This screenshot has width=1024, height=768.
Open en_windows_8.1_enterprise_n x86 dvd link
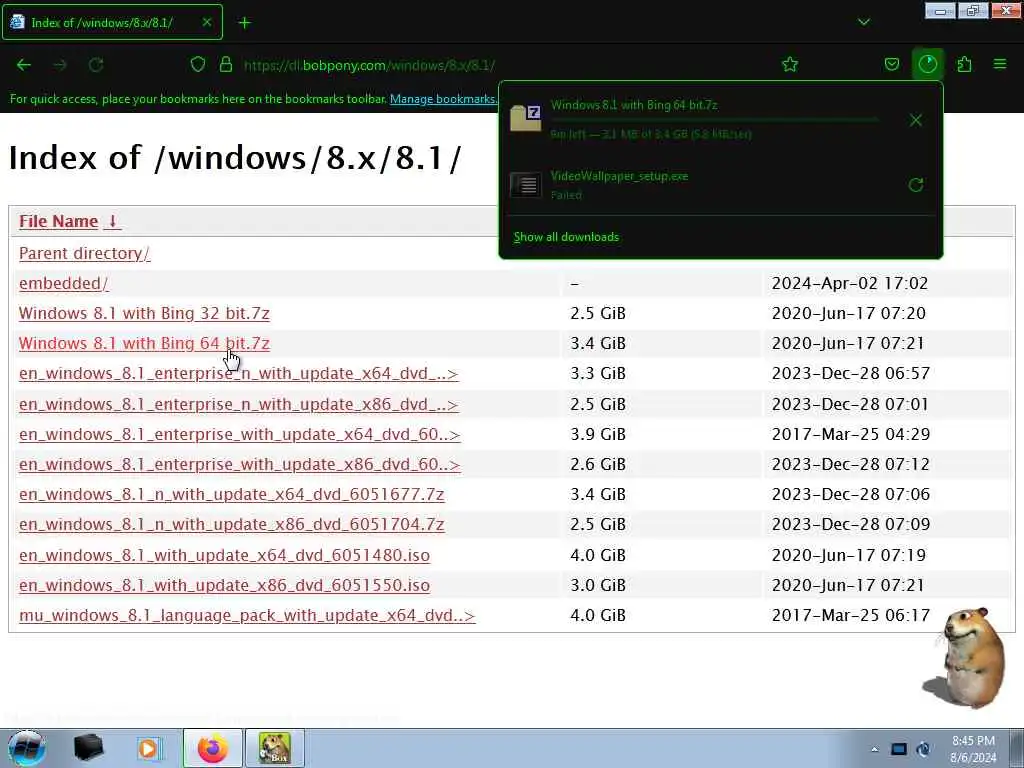pyautogui.click(x=238, y=404)
